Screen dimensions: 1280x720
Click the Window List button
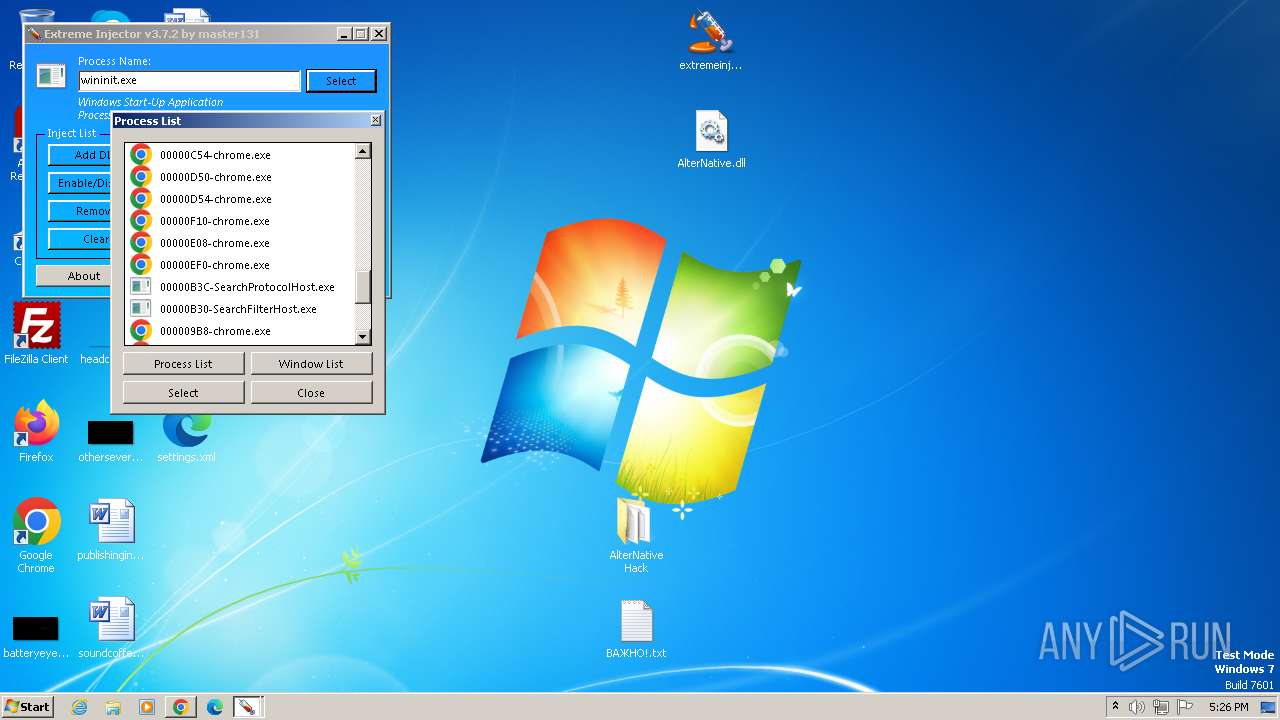(311, 364)
